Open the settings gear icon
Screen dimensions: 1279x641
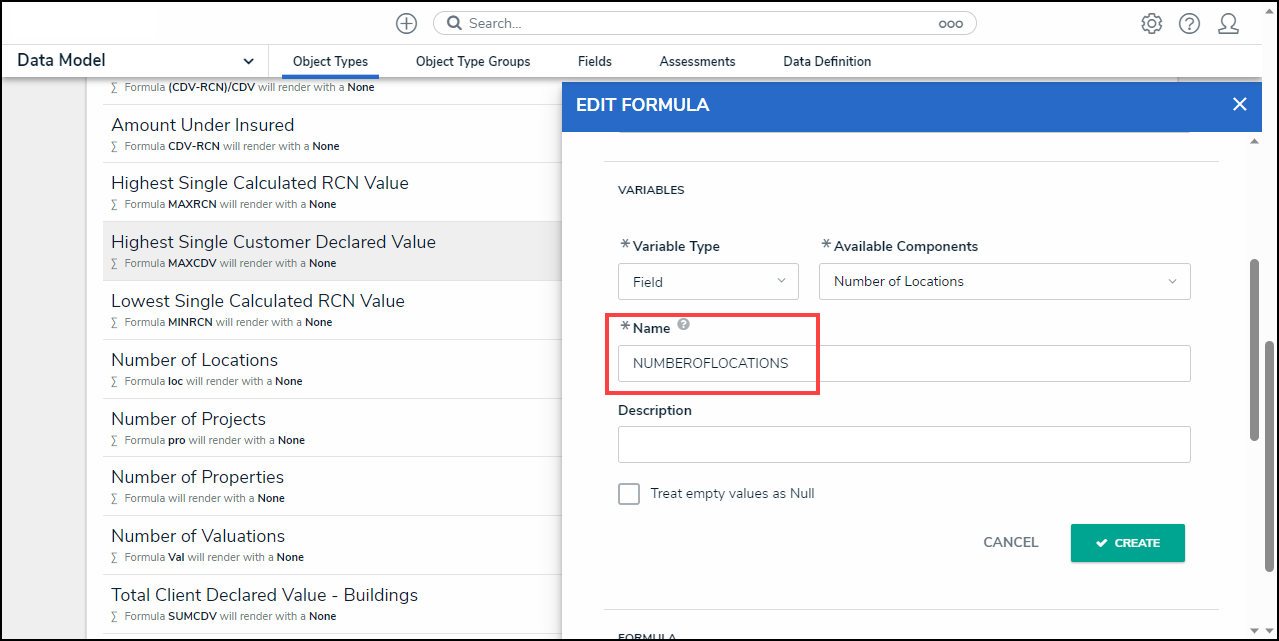[1152, 23]
